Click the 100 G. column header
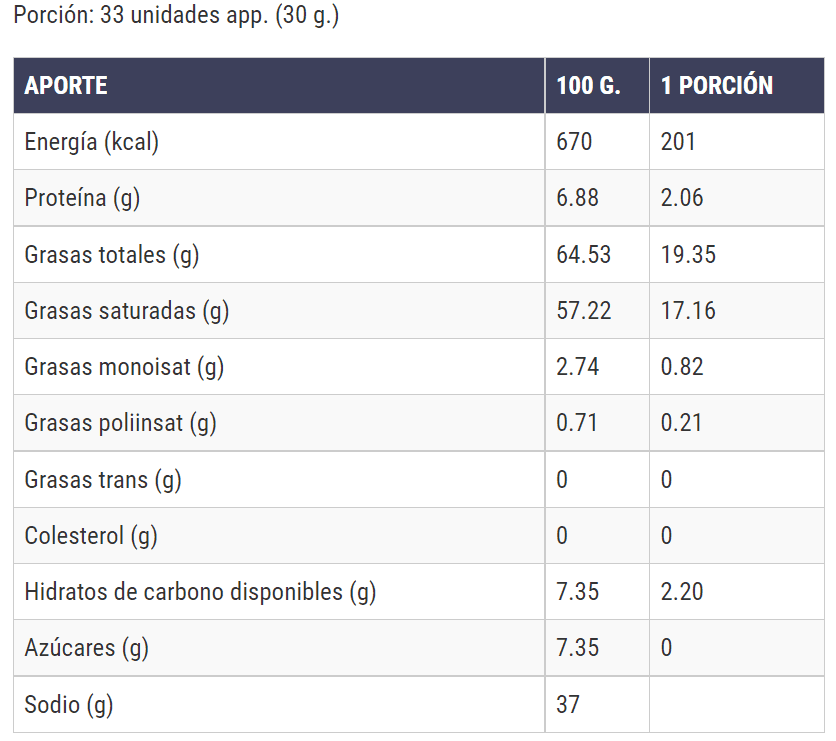The height and width of the screenshot is (741, 836). click(x=588, y=85)
